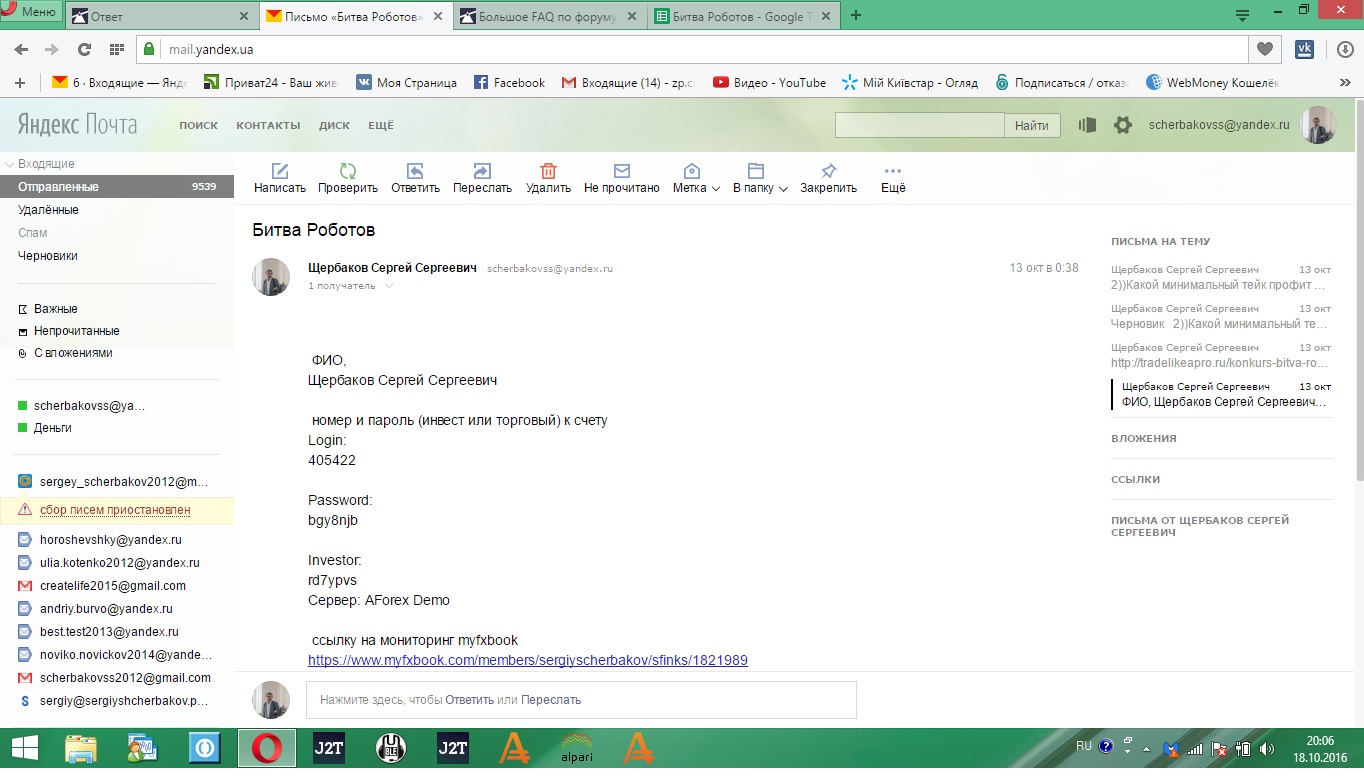
Task: Open the В папку folder dropdown
Action: click(x=760, y=178)
